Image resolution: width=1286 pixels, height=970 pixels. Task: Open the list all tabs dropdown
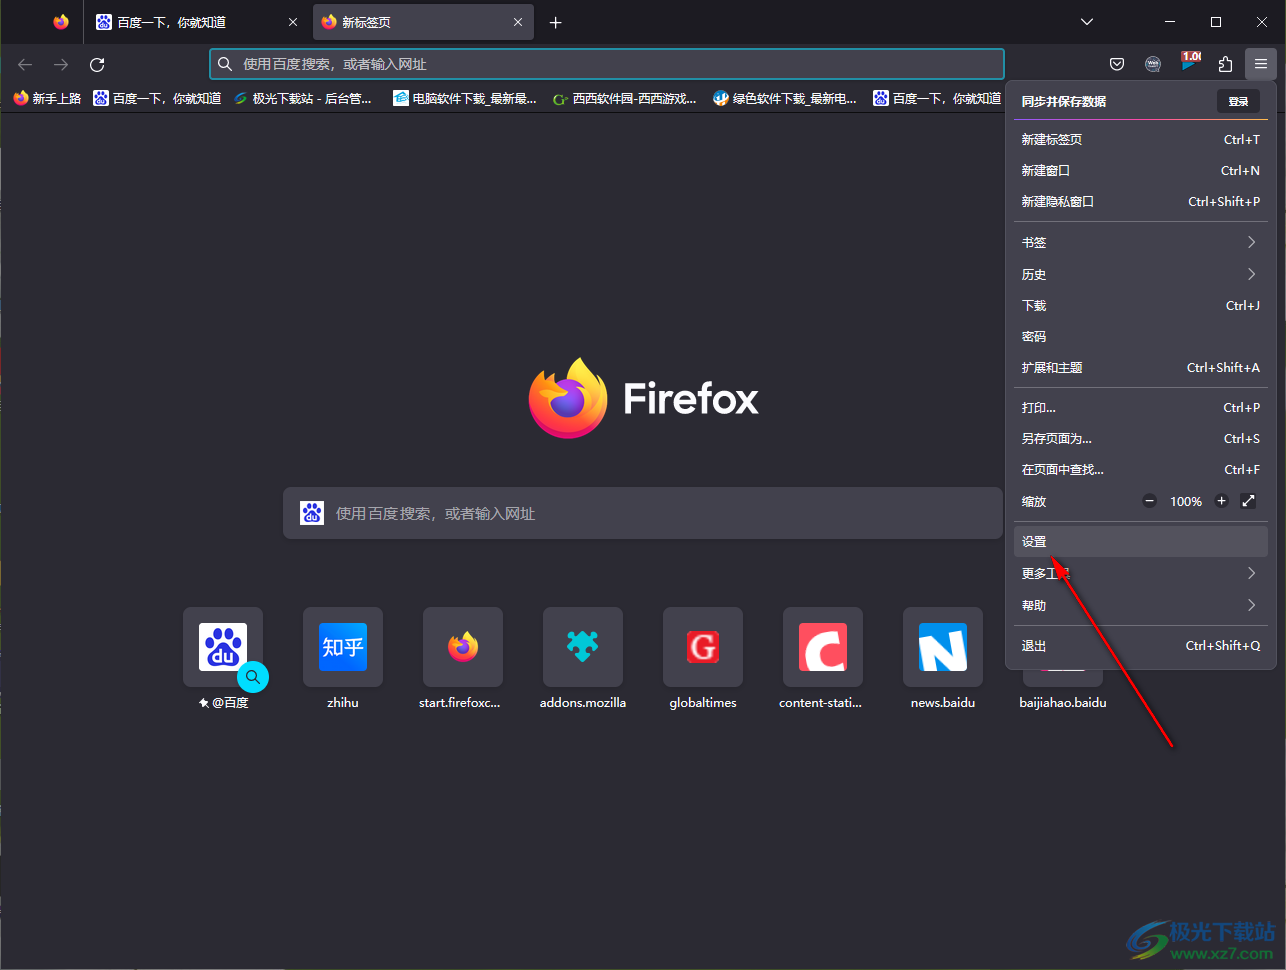(1087, 22)
